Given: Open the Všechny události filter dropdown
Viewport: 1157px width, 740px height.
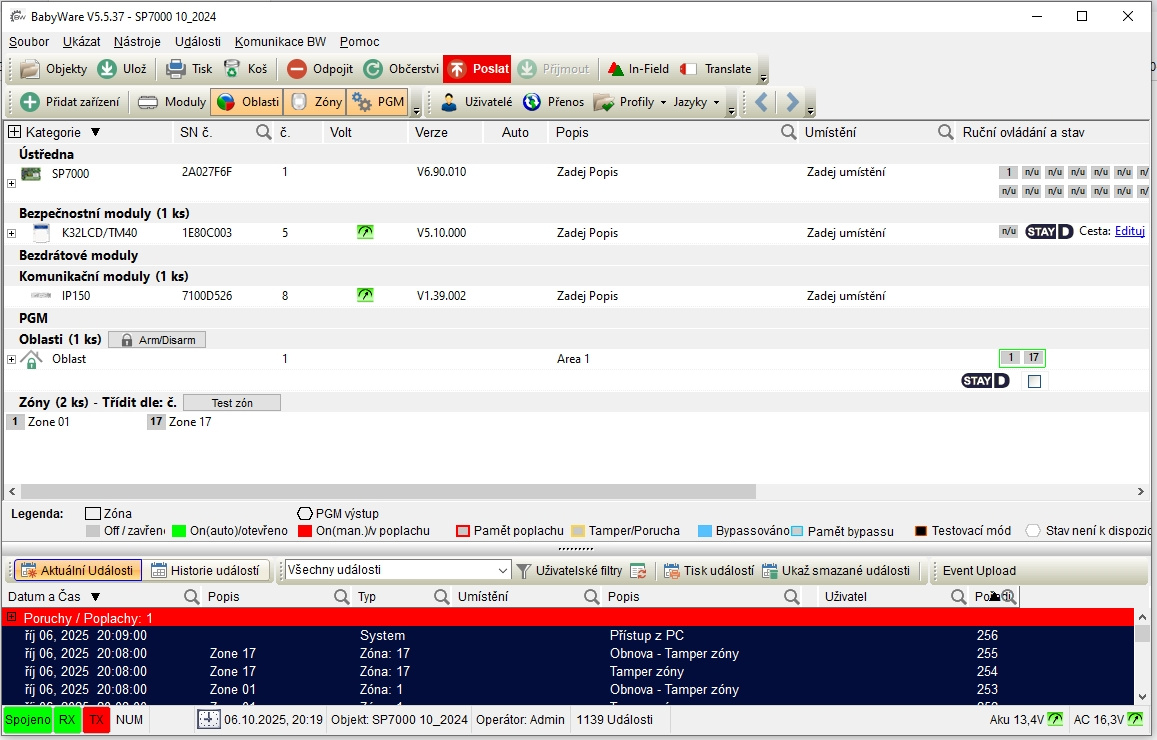Looking at the screenshot, I should pos(503,570).
